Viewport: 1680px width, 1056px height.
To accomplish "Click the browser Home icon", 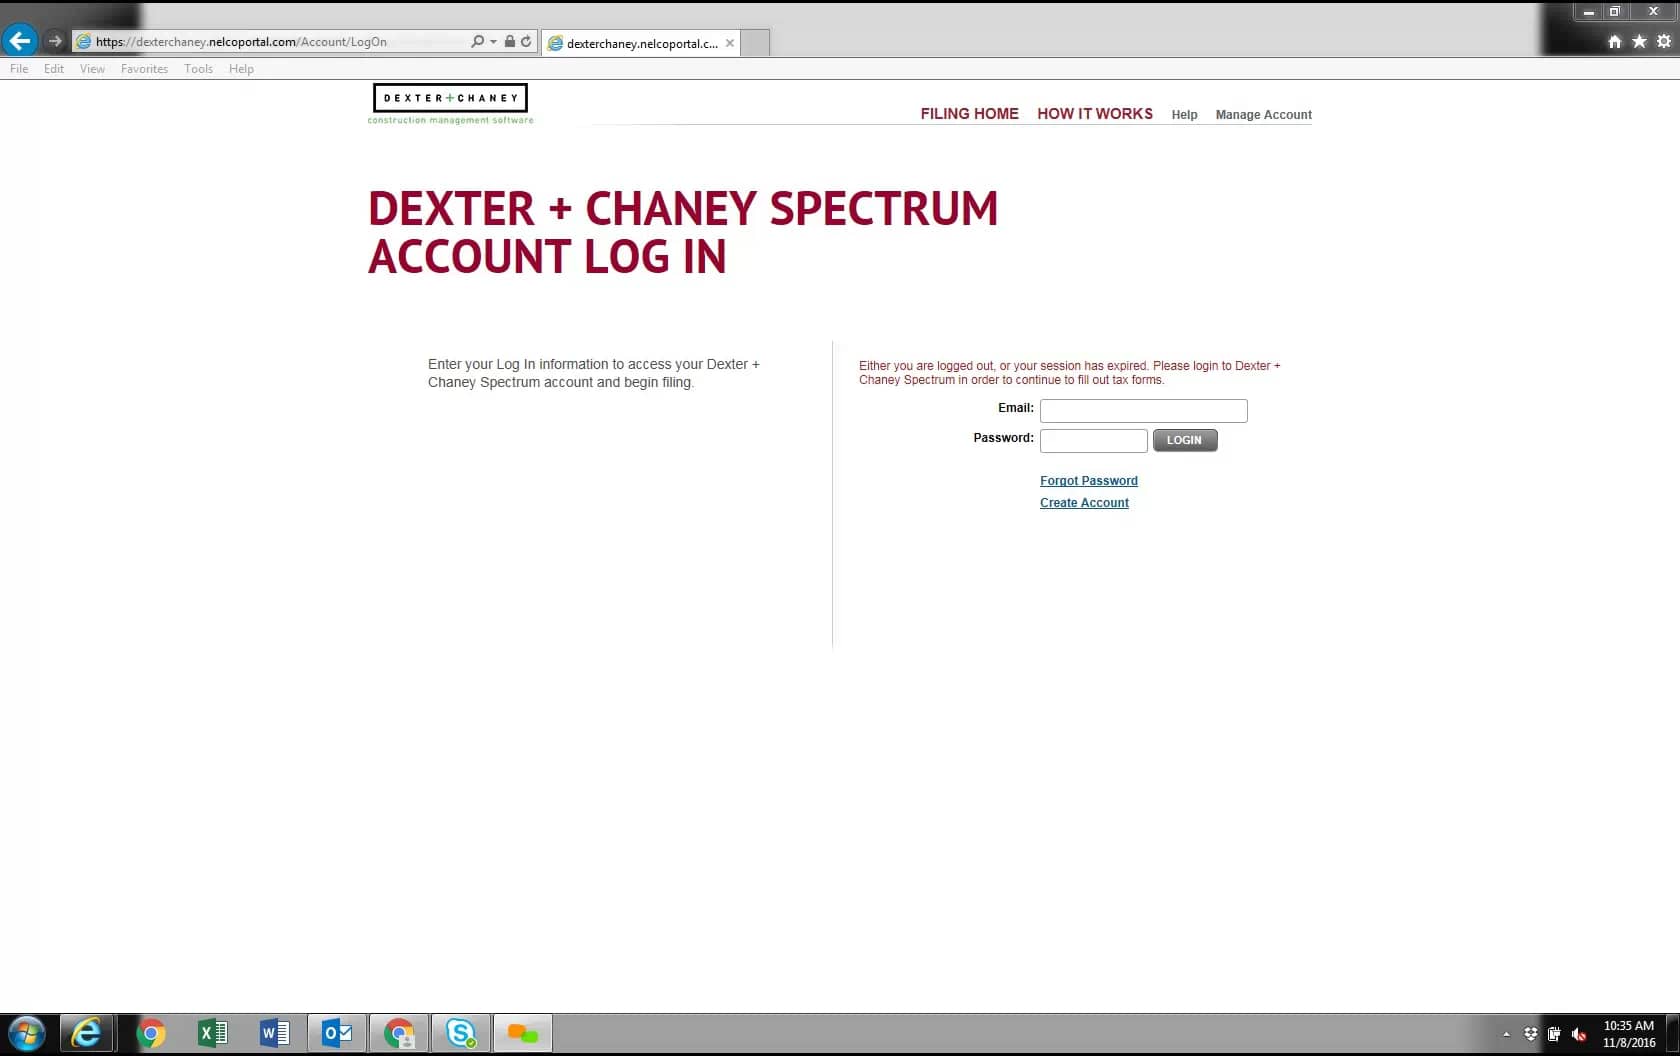I will pyautogui.click(x=1614, y=41).
